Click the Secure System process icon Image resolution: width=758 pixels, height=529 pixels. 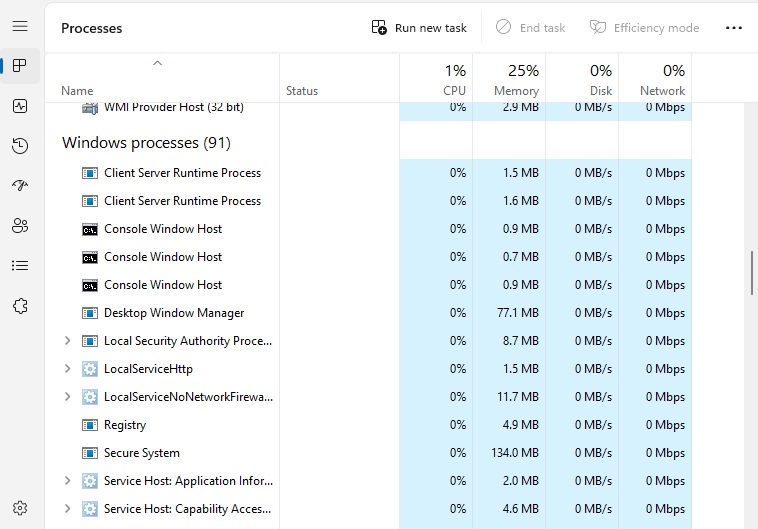[90, 453]
